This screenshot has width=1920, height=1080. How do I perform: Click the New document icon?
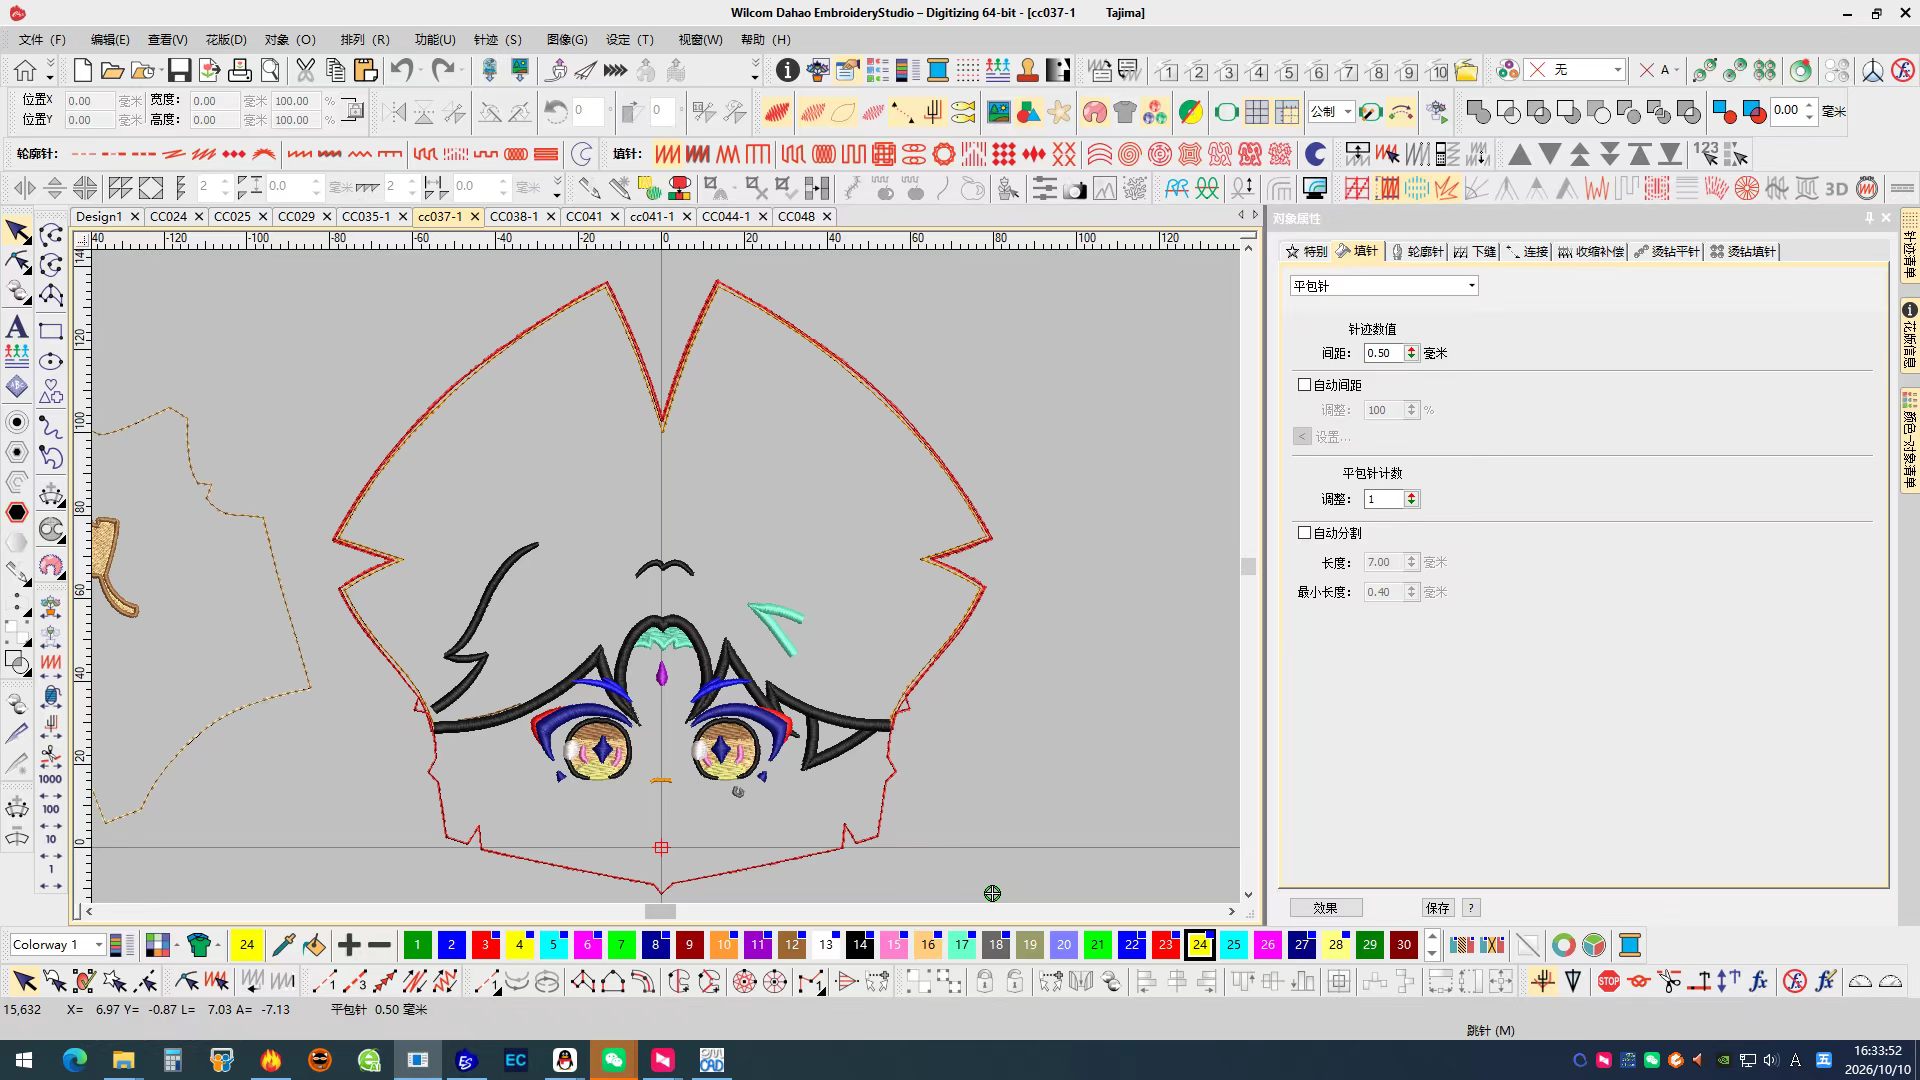[x=82, y=70]
